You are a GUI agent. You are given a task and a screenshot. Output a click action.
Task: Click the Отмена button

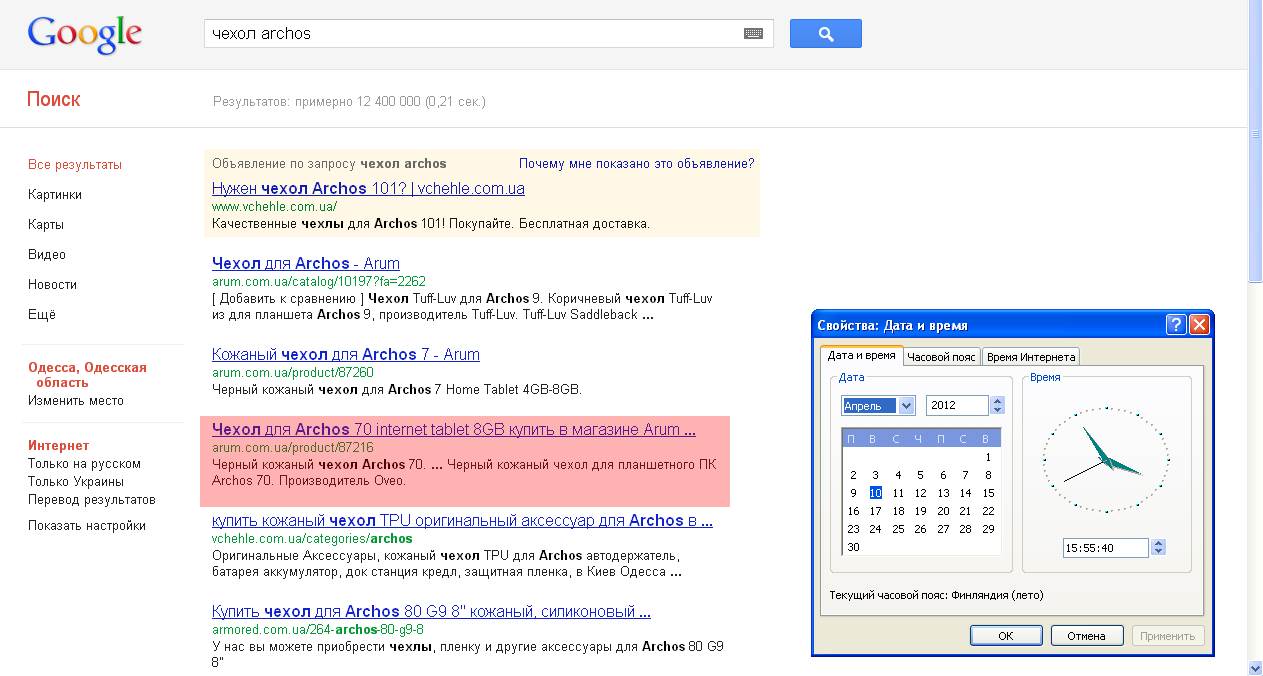(1086, 636)
